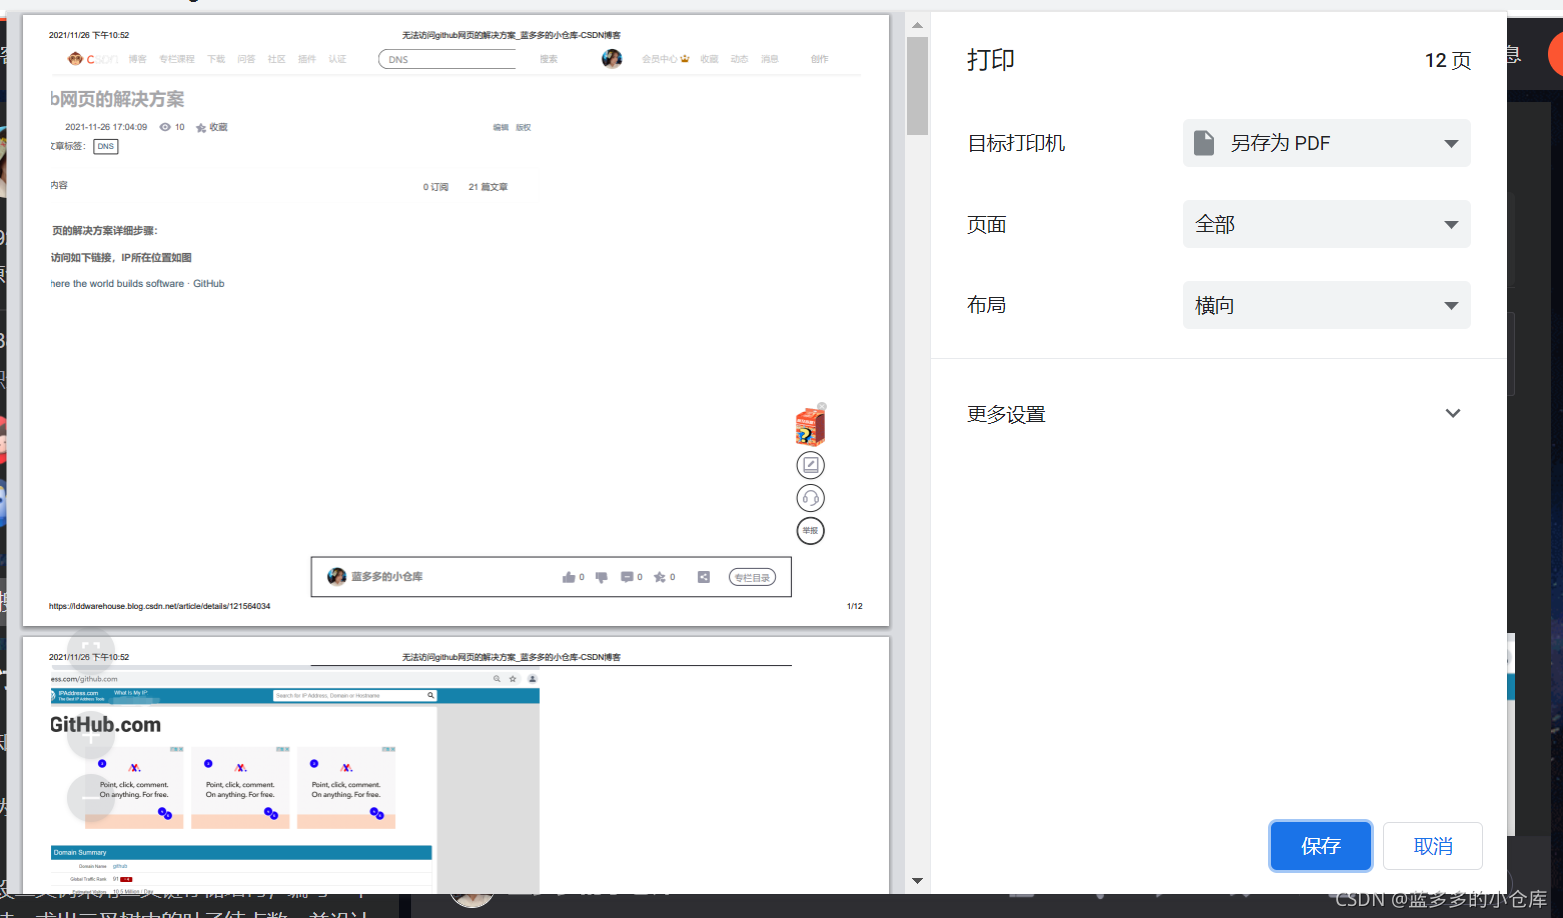Click the preview scrollbar down arrow
The width and height of the screenshot is (1563, 918).
[917, 881]
